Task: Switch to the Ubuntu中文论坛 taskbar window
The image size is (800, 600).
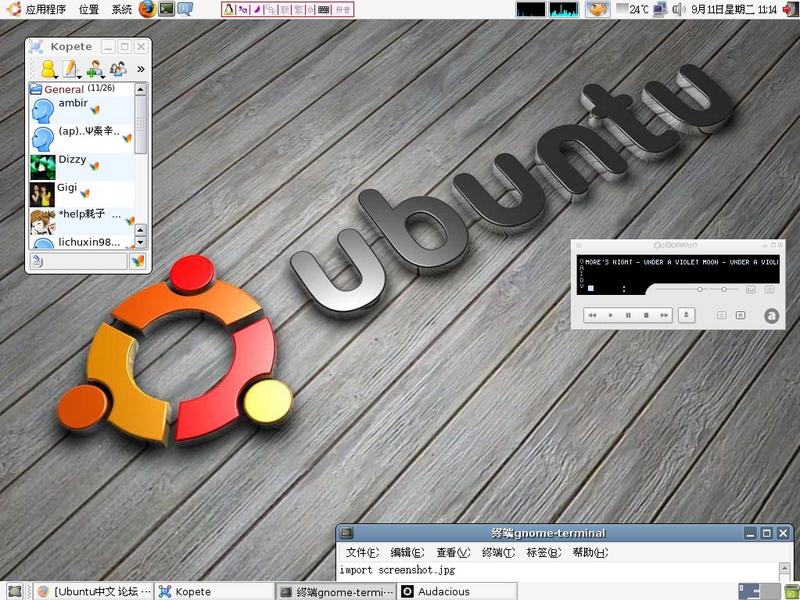Action: (94, 591)
